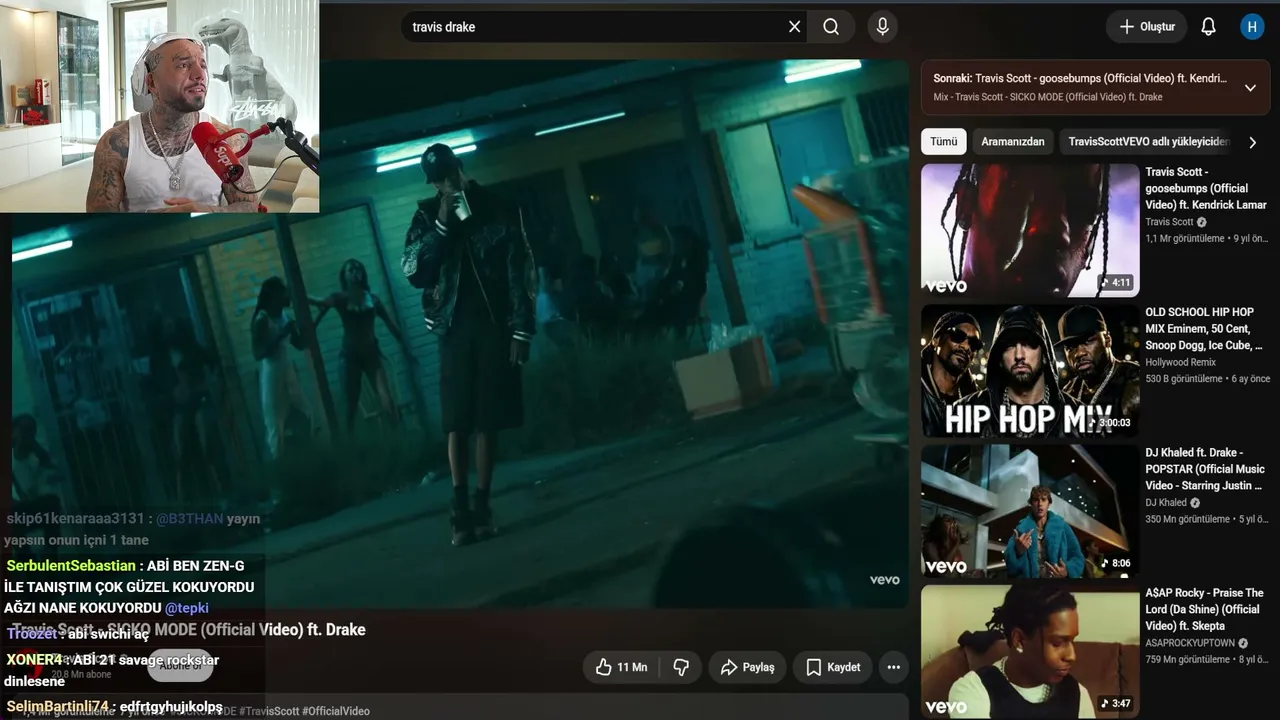The image size is (1280, 720).
Task: Expand the Sonraki playlist panel
Action: [1250, 88]
